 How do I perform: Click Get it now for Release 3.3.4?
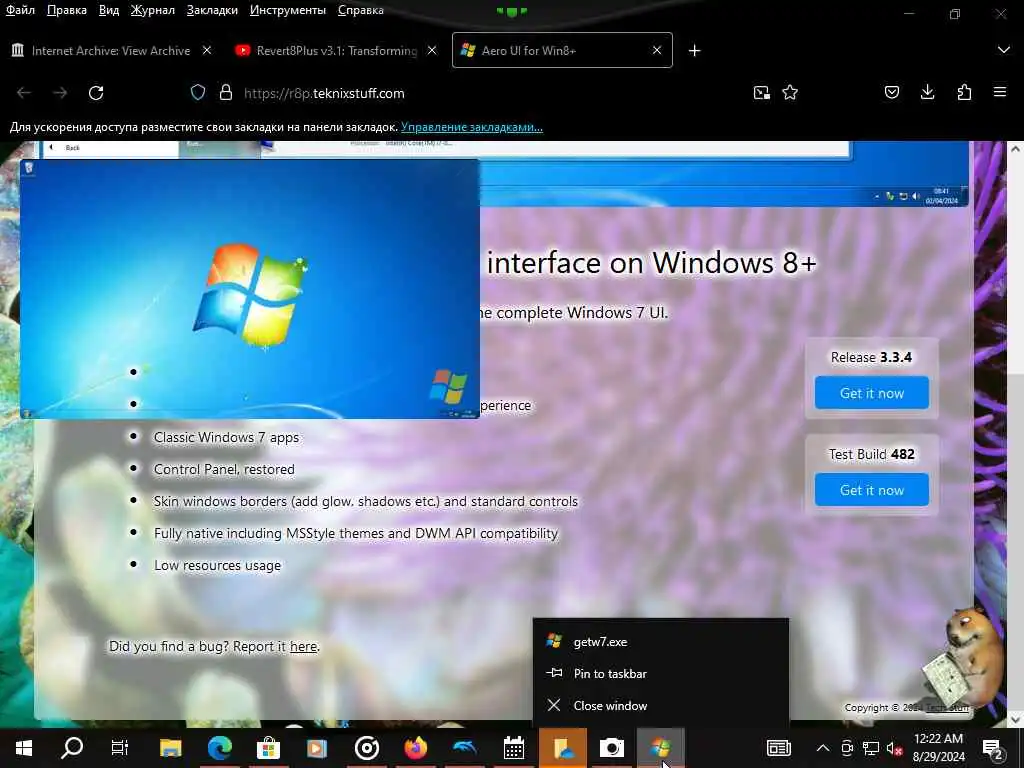coord(872,392)
